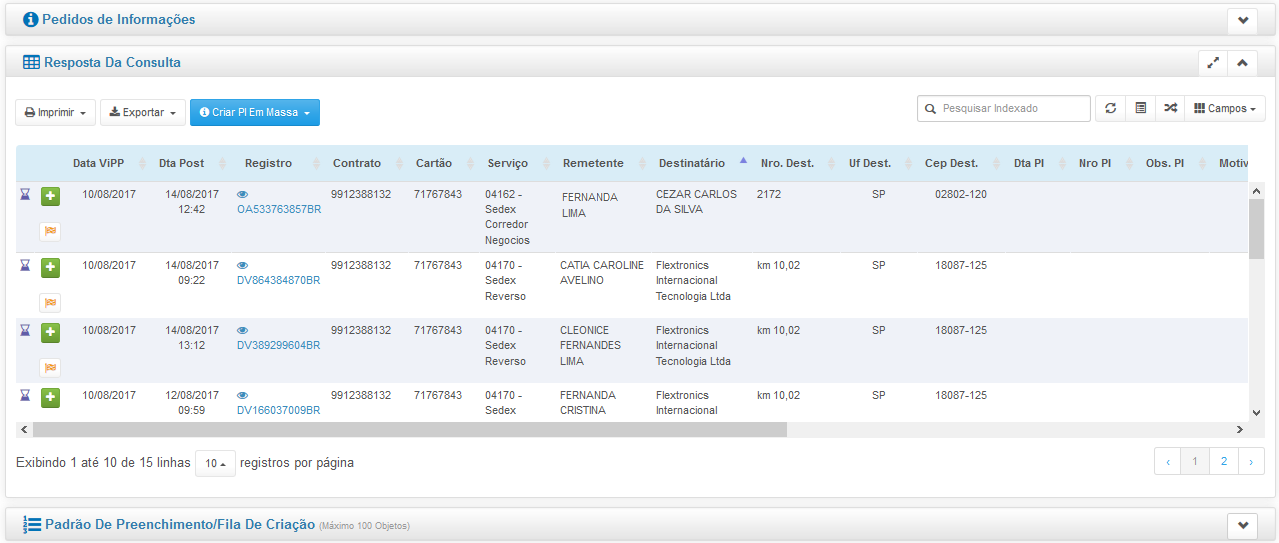This screenshot has height=543, width=1279.
Task: Toggle eye icon for DV864384870BR
Action: [242, 266]
